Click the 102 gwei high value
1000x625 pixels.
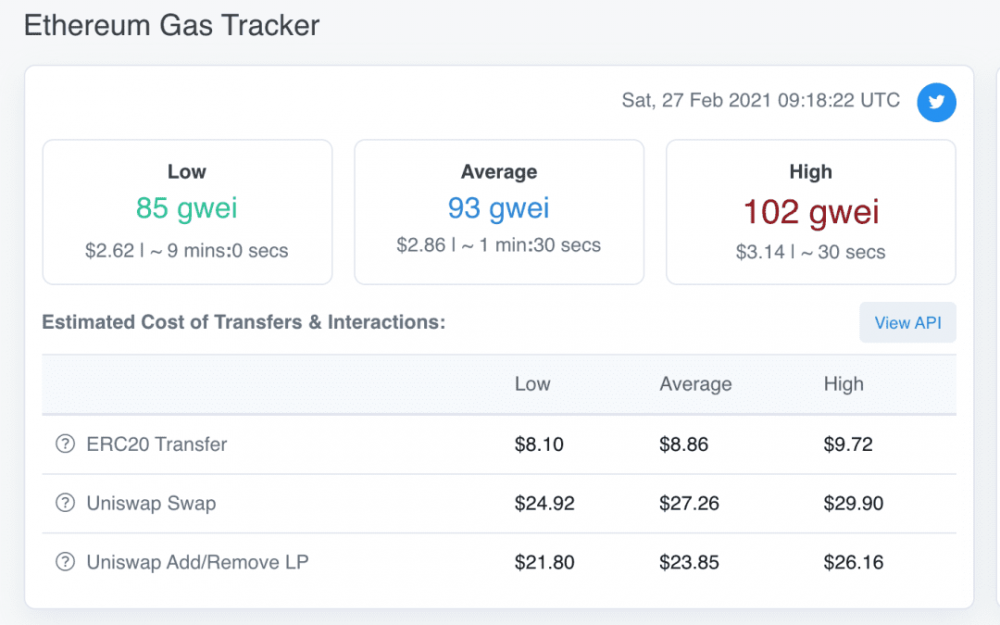811,211
